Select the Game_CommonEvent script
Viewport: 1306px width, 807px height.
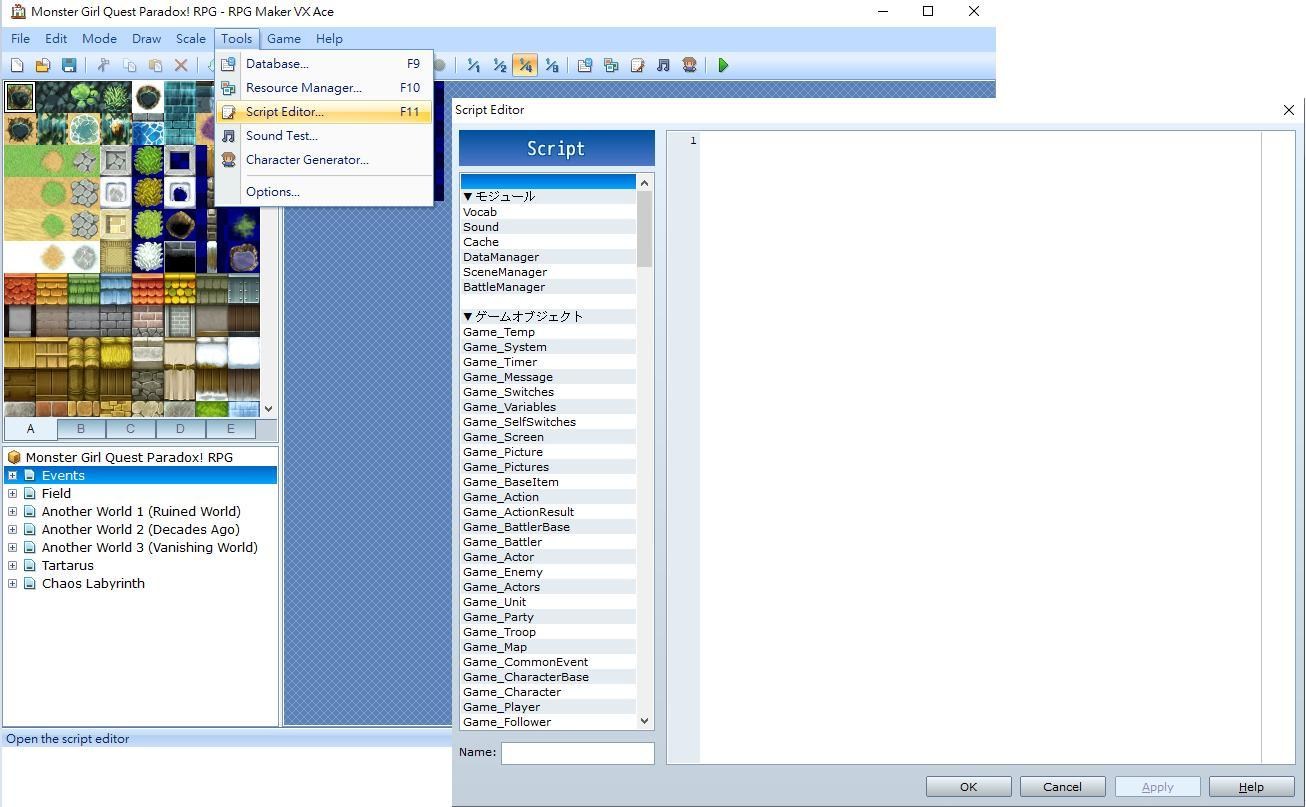pyautogui.click(x=548, y=662)
